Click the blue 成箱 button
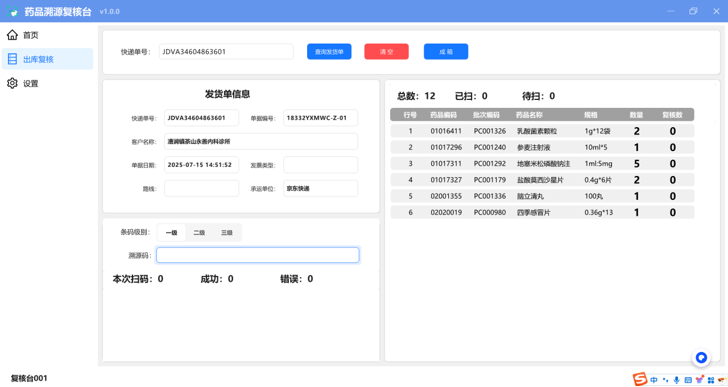 click(x=446, y=52)
